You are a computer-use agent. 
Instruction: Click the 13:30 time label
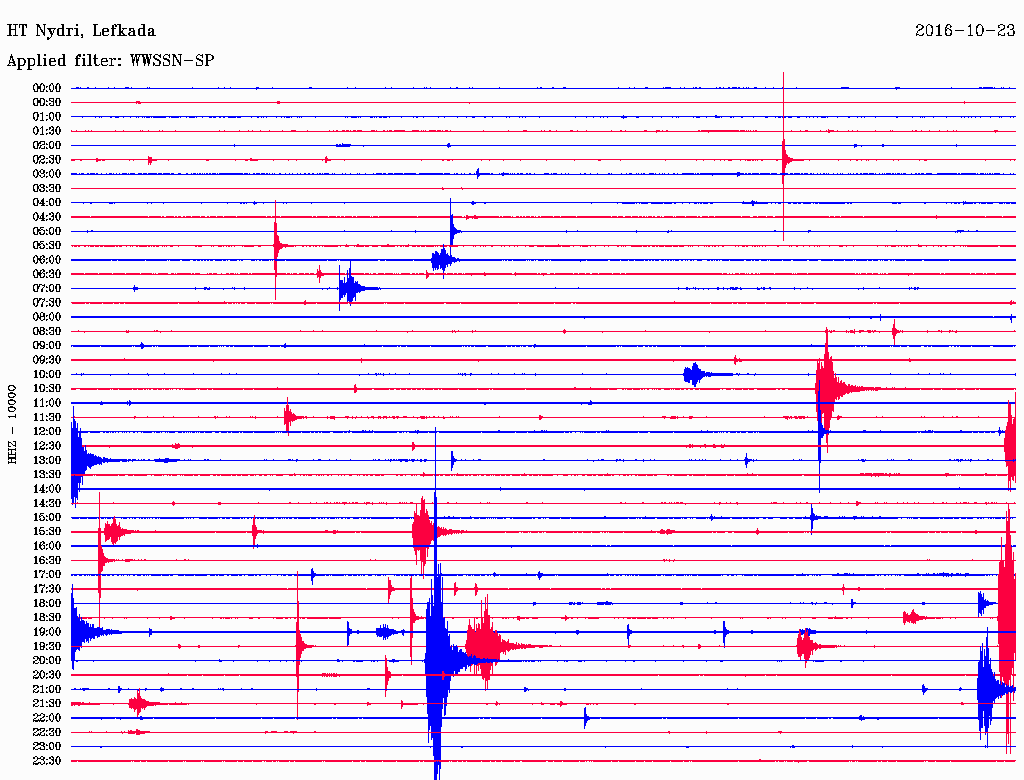coord(47,475)
